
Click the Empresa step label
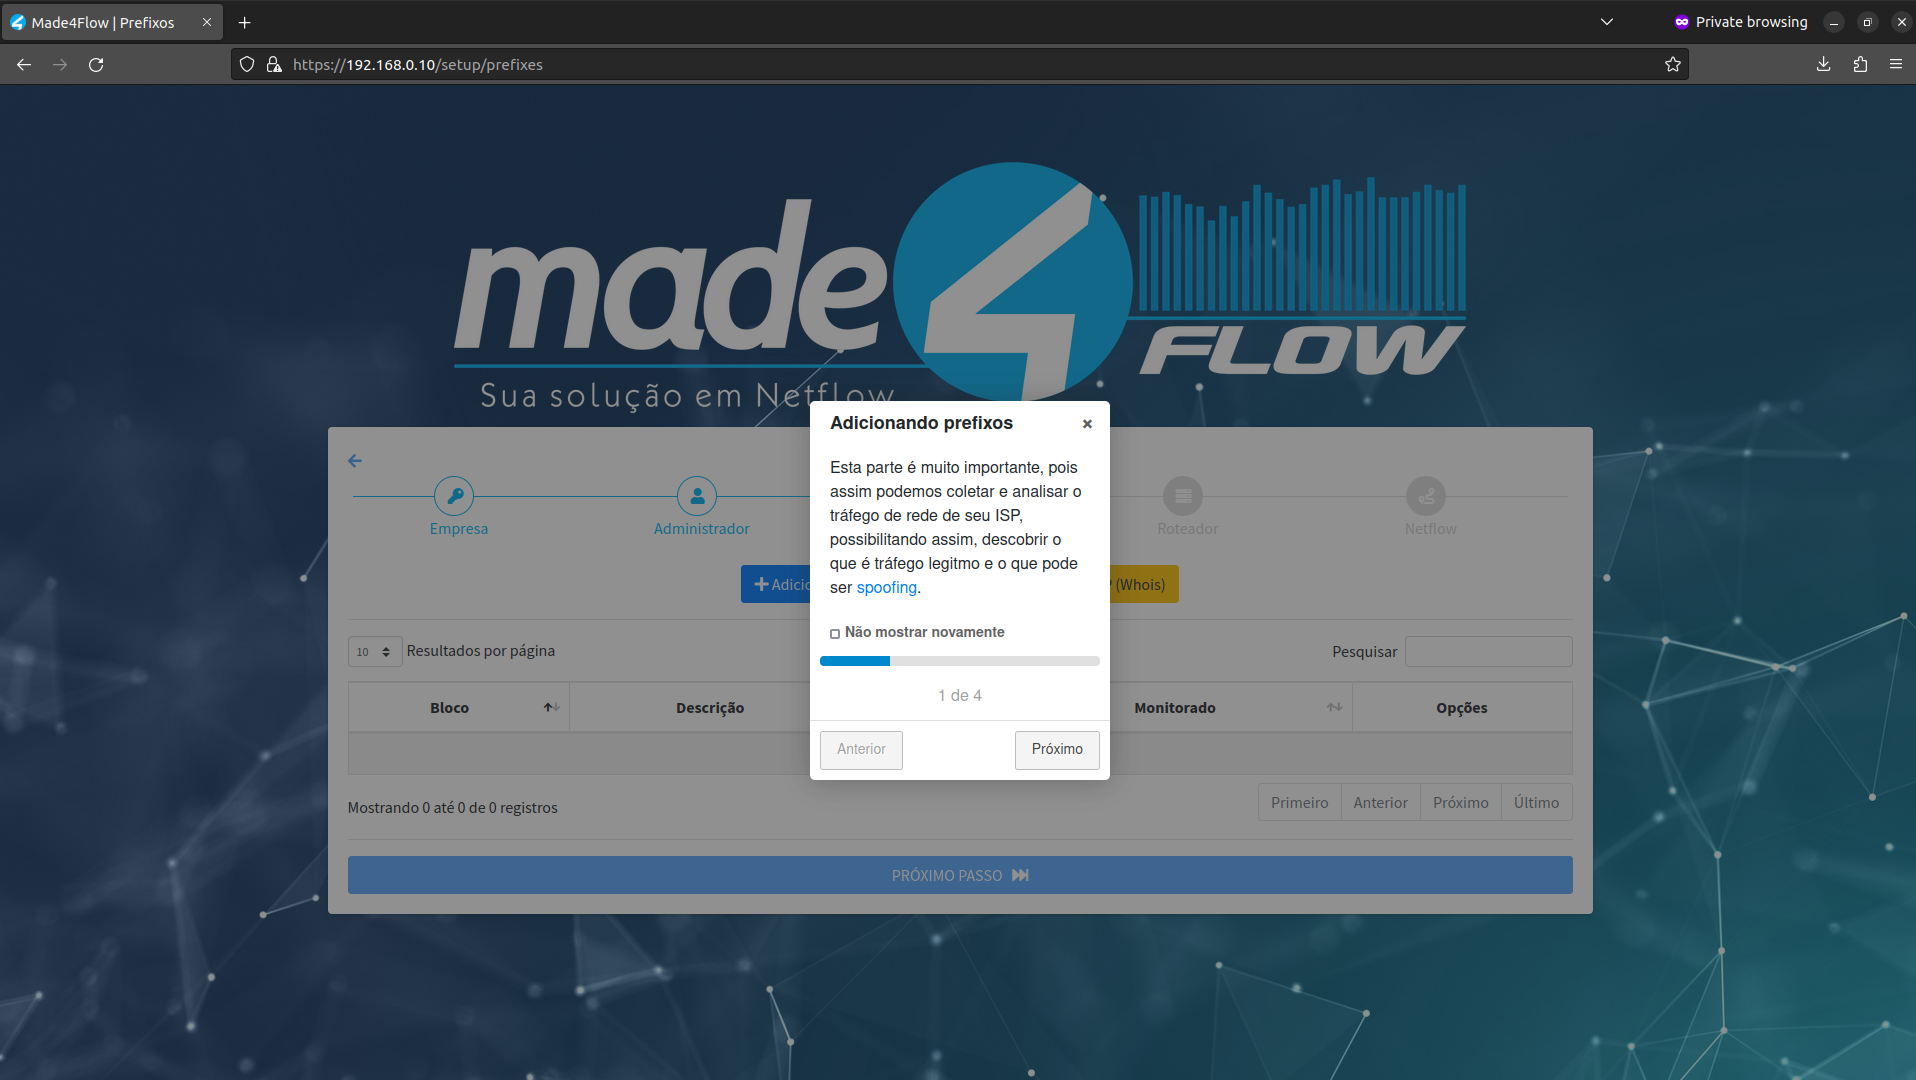pyautogui.click(x=459, y=529)
